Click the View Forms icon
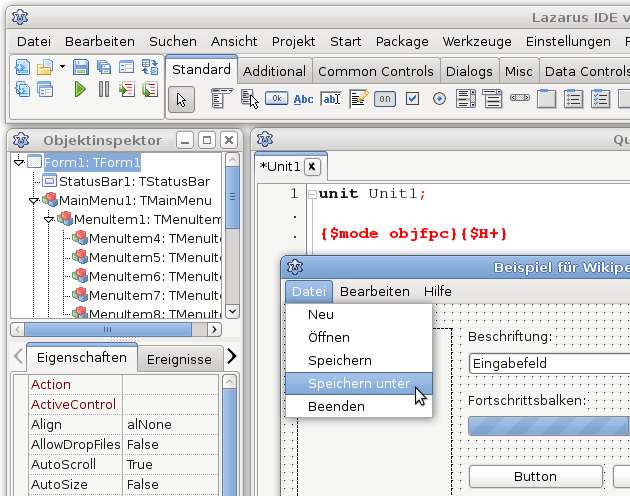The width and height of the screenshot is (630, 496). [45, 89]
